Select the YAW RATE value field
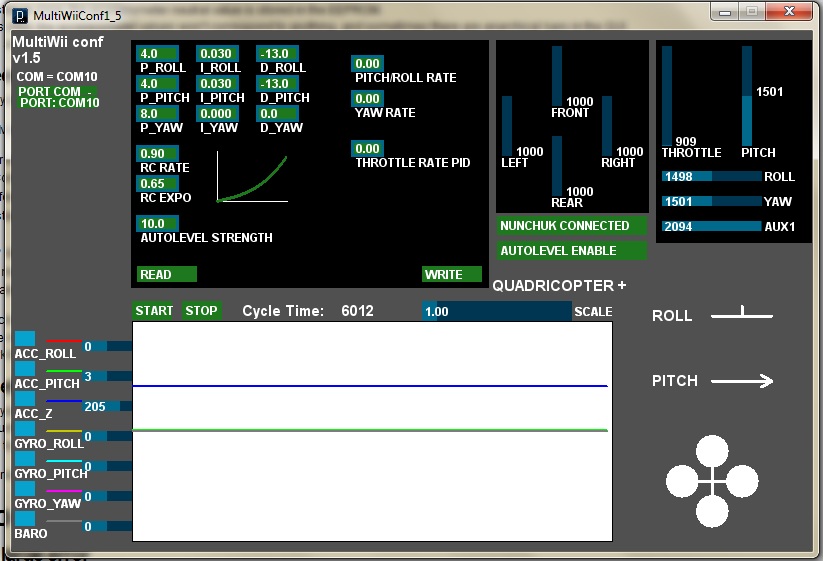823x561 pixels. click(367, 98)
